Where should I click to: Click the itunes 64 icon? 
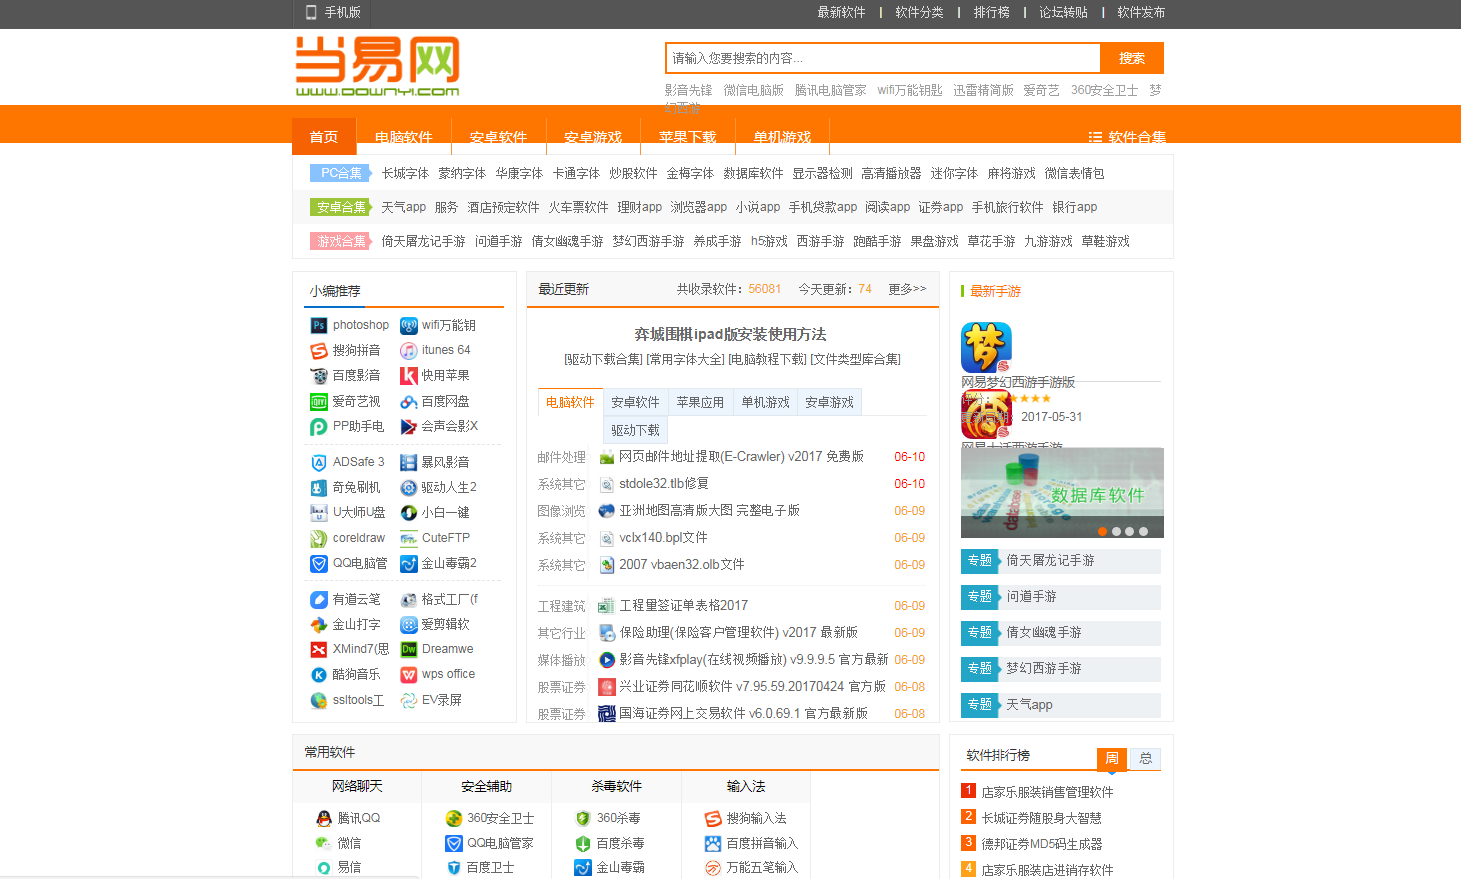[408, 349]
